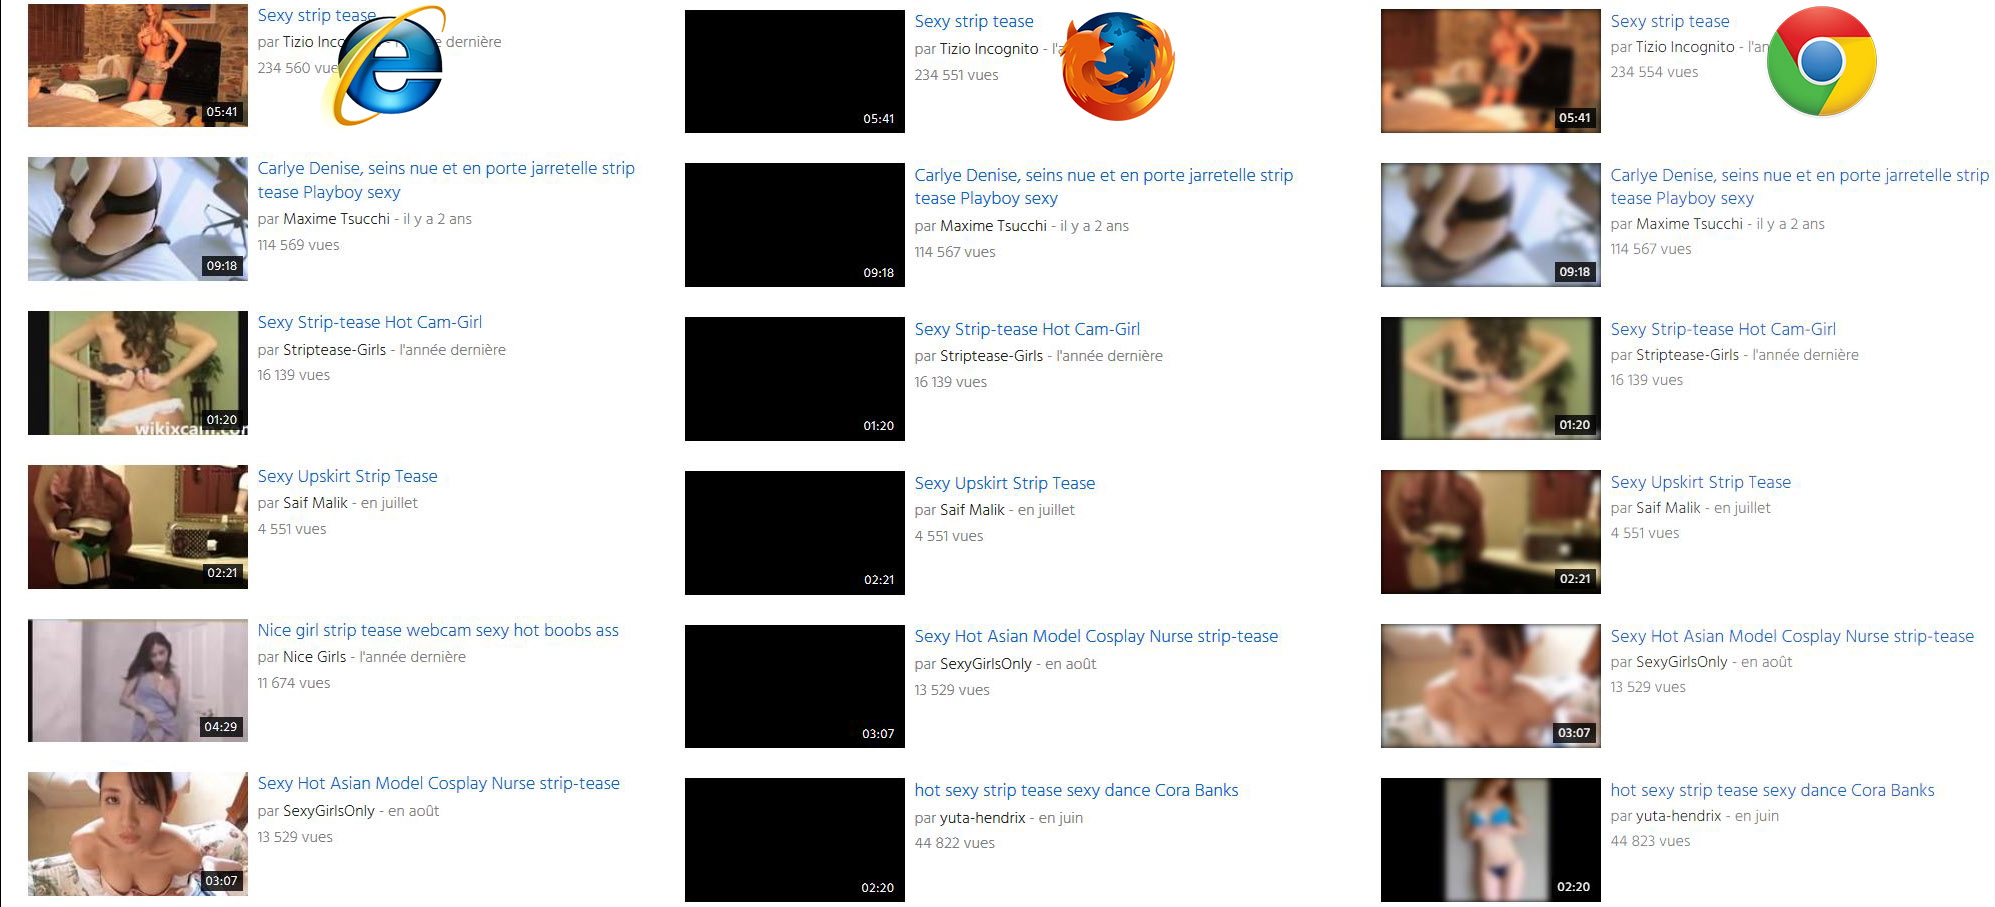Open the Cosplay Nurse video in the Firefox column
Image resolution: width=1995 pixels, height=907 pixels.
coord(1096,636)
